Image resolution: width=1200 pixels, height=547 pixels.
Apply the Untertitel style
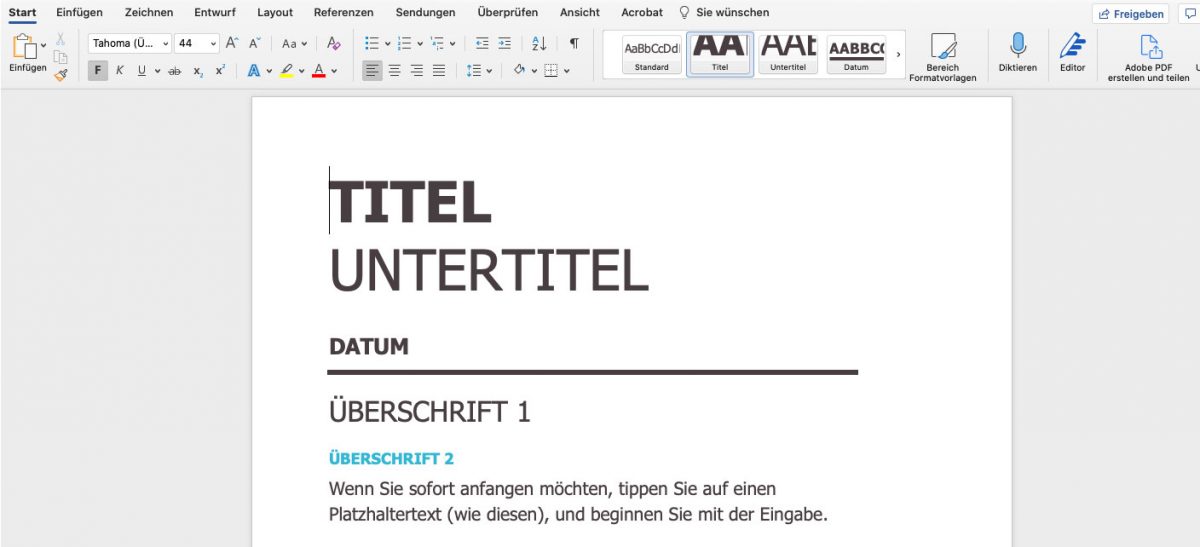(787, 53)
